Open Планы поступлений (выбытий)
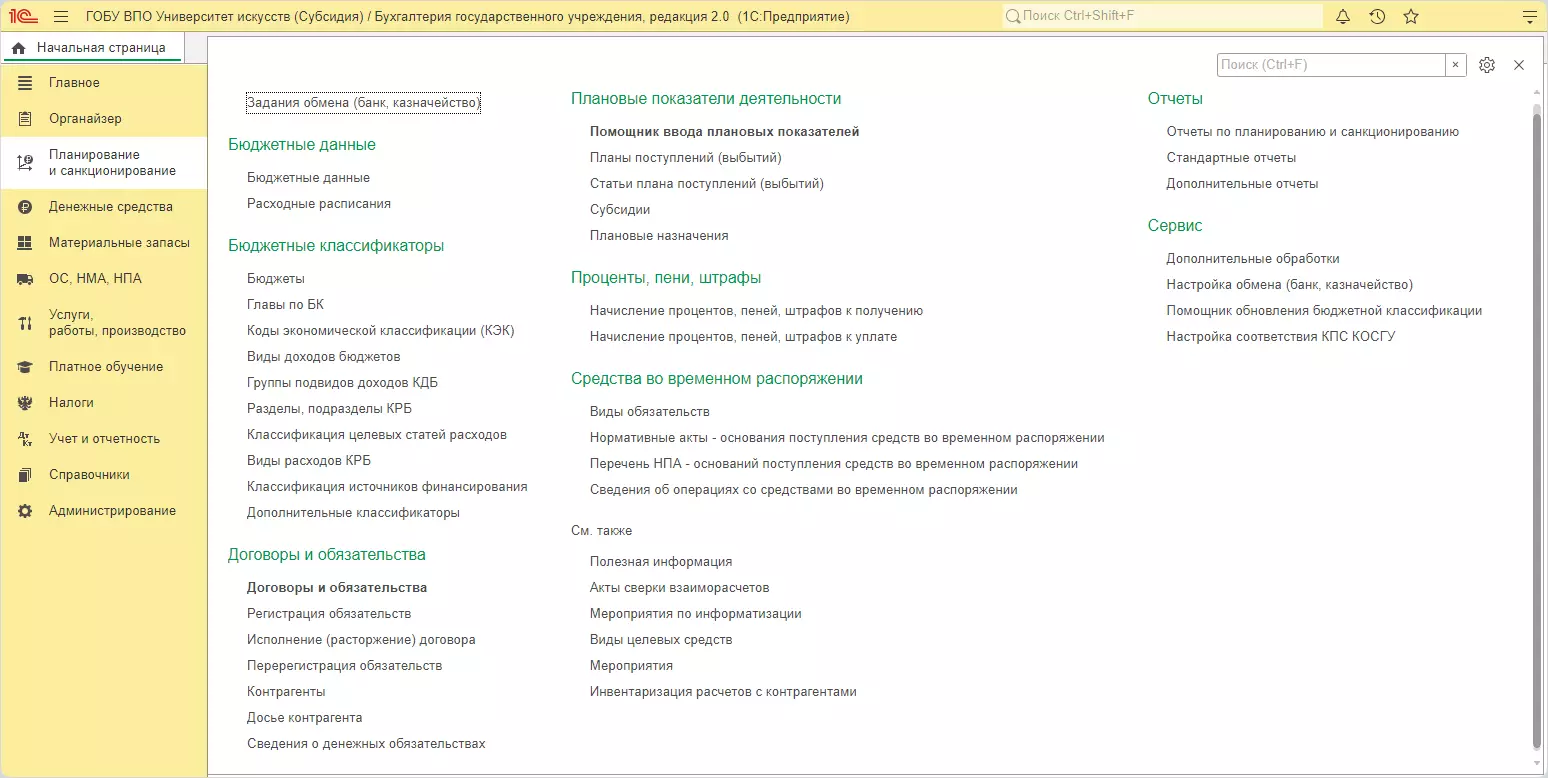The image size is (1548, 778). (x=686, y=158)
